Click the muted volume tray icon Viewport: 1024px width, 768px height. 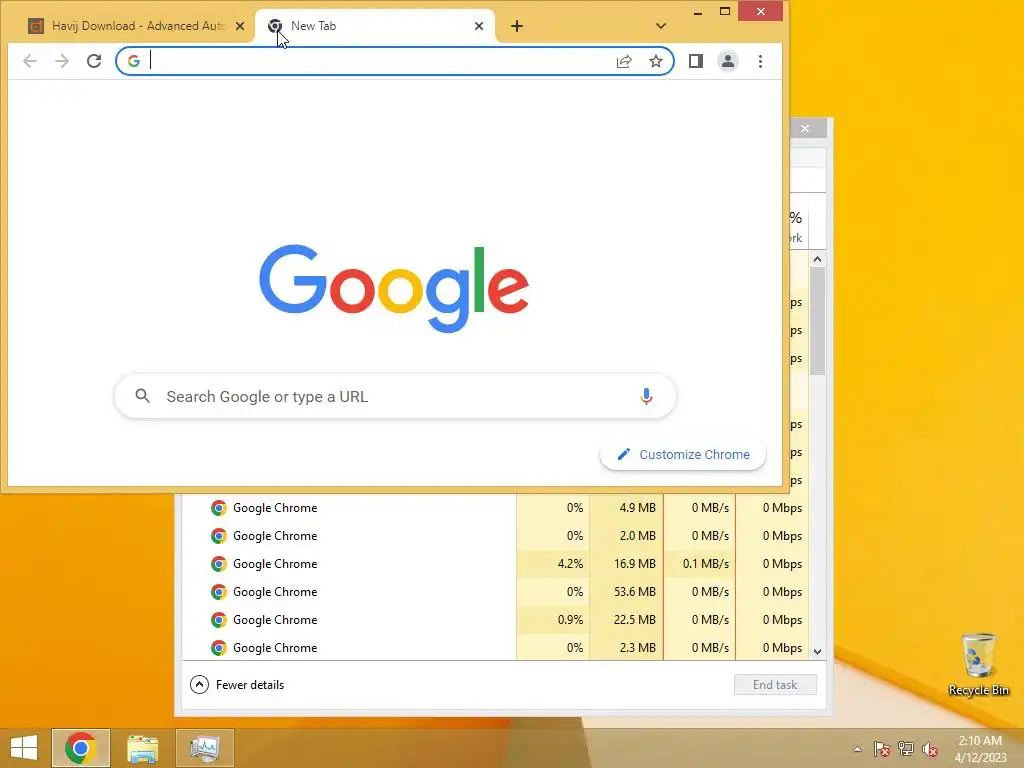pyautogui.click(x=930, y=749)
